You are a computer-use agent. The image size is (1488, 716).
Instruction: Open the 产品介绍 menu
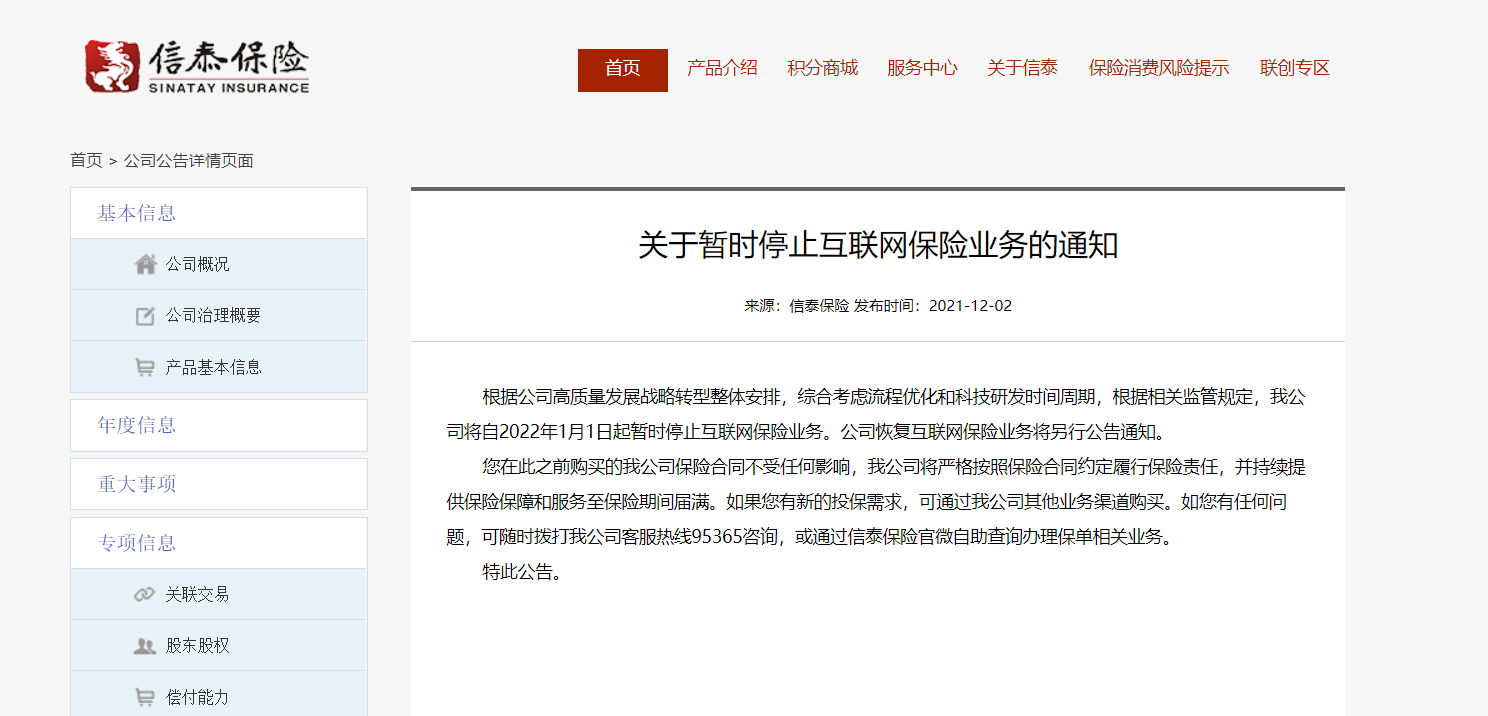click(x=722, y=68)
